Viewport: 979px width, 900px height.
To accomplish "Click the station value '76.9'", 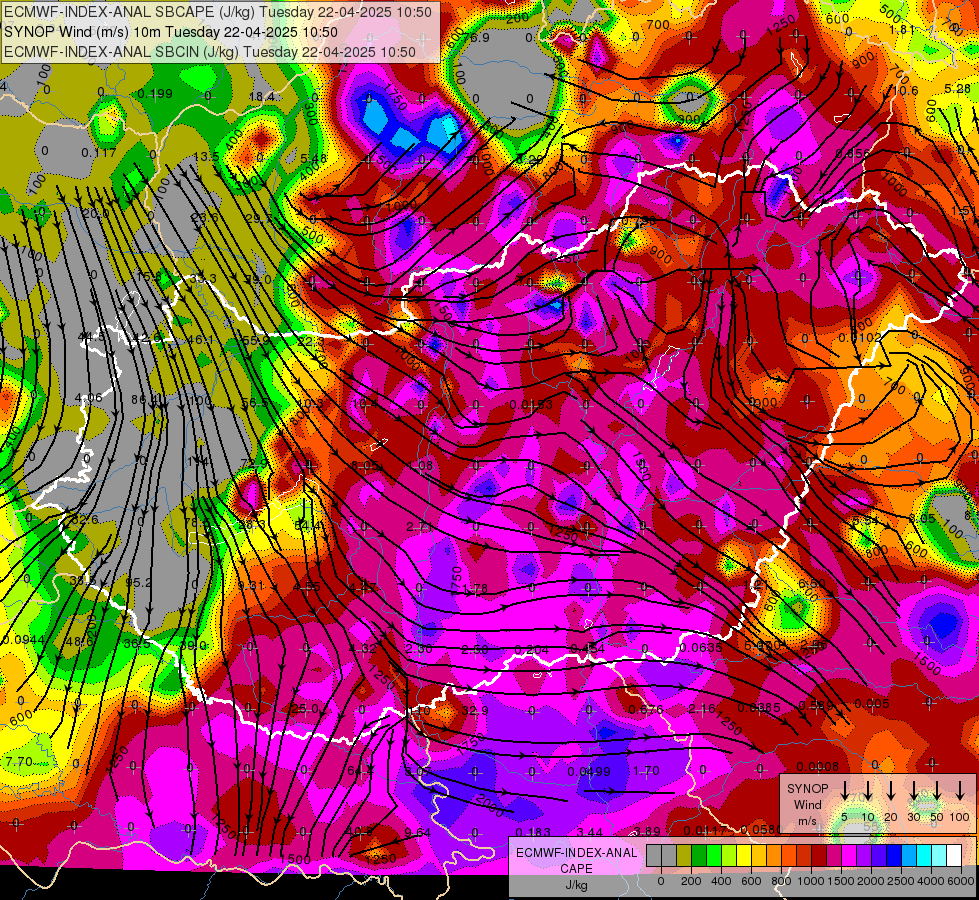I will coord(476,38).
